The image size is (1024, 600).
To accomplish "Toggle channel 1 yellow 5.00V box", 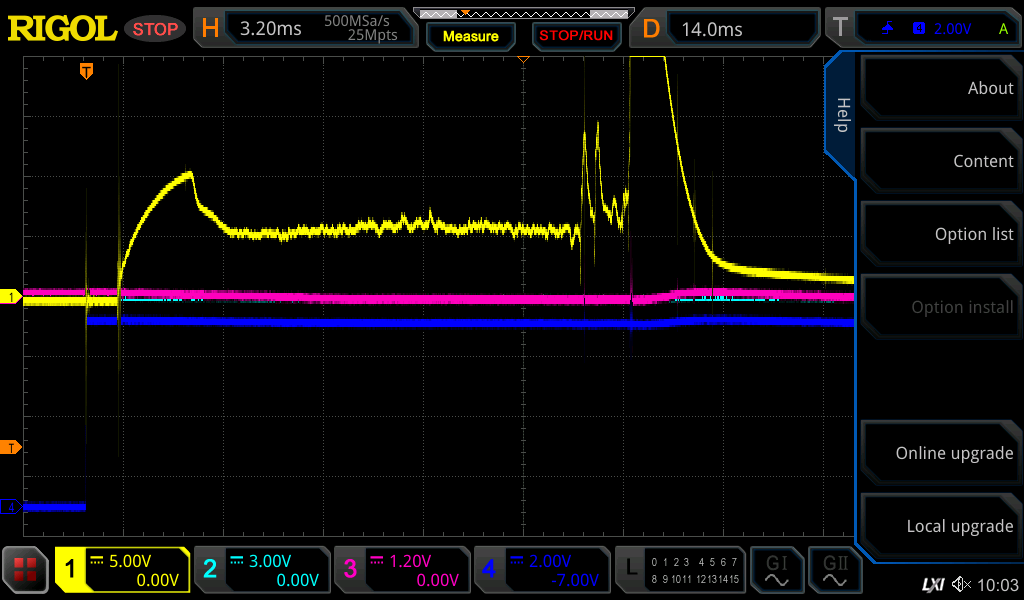I will coord(123,570).
